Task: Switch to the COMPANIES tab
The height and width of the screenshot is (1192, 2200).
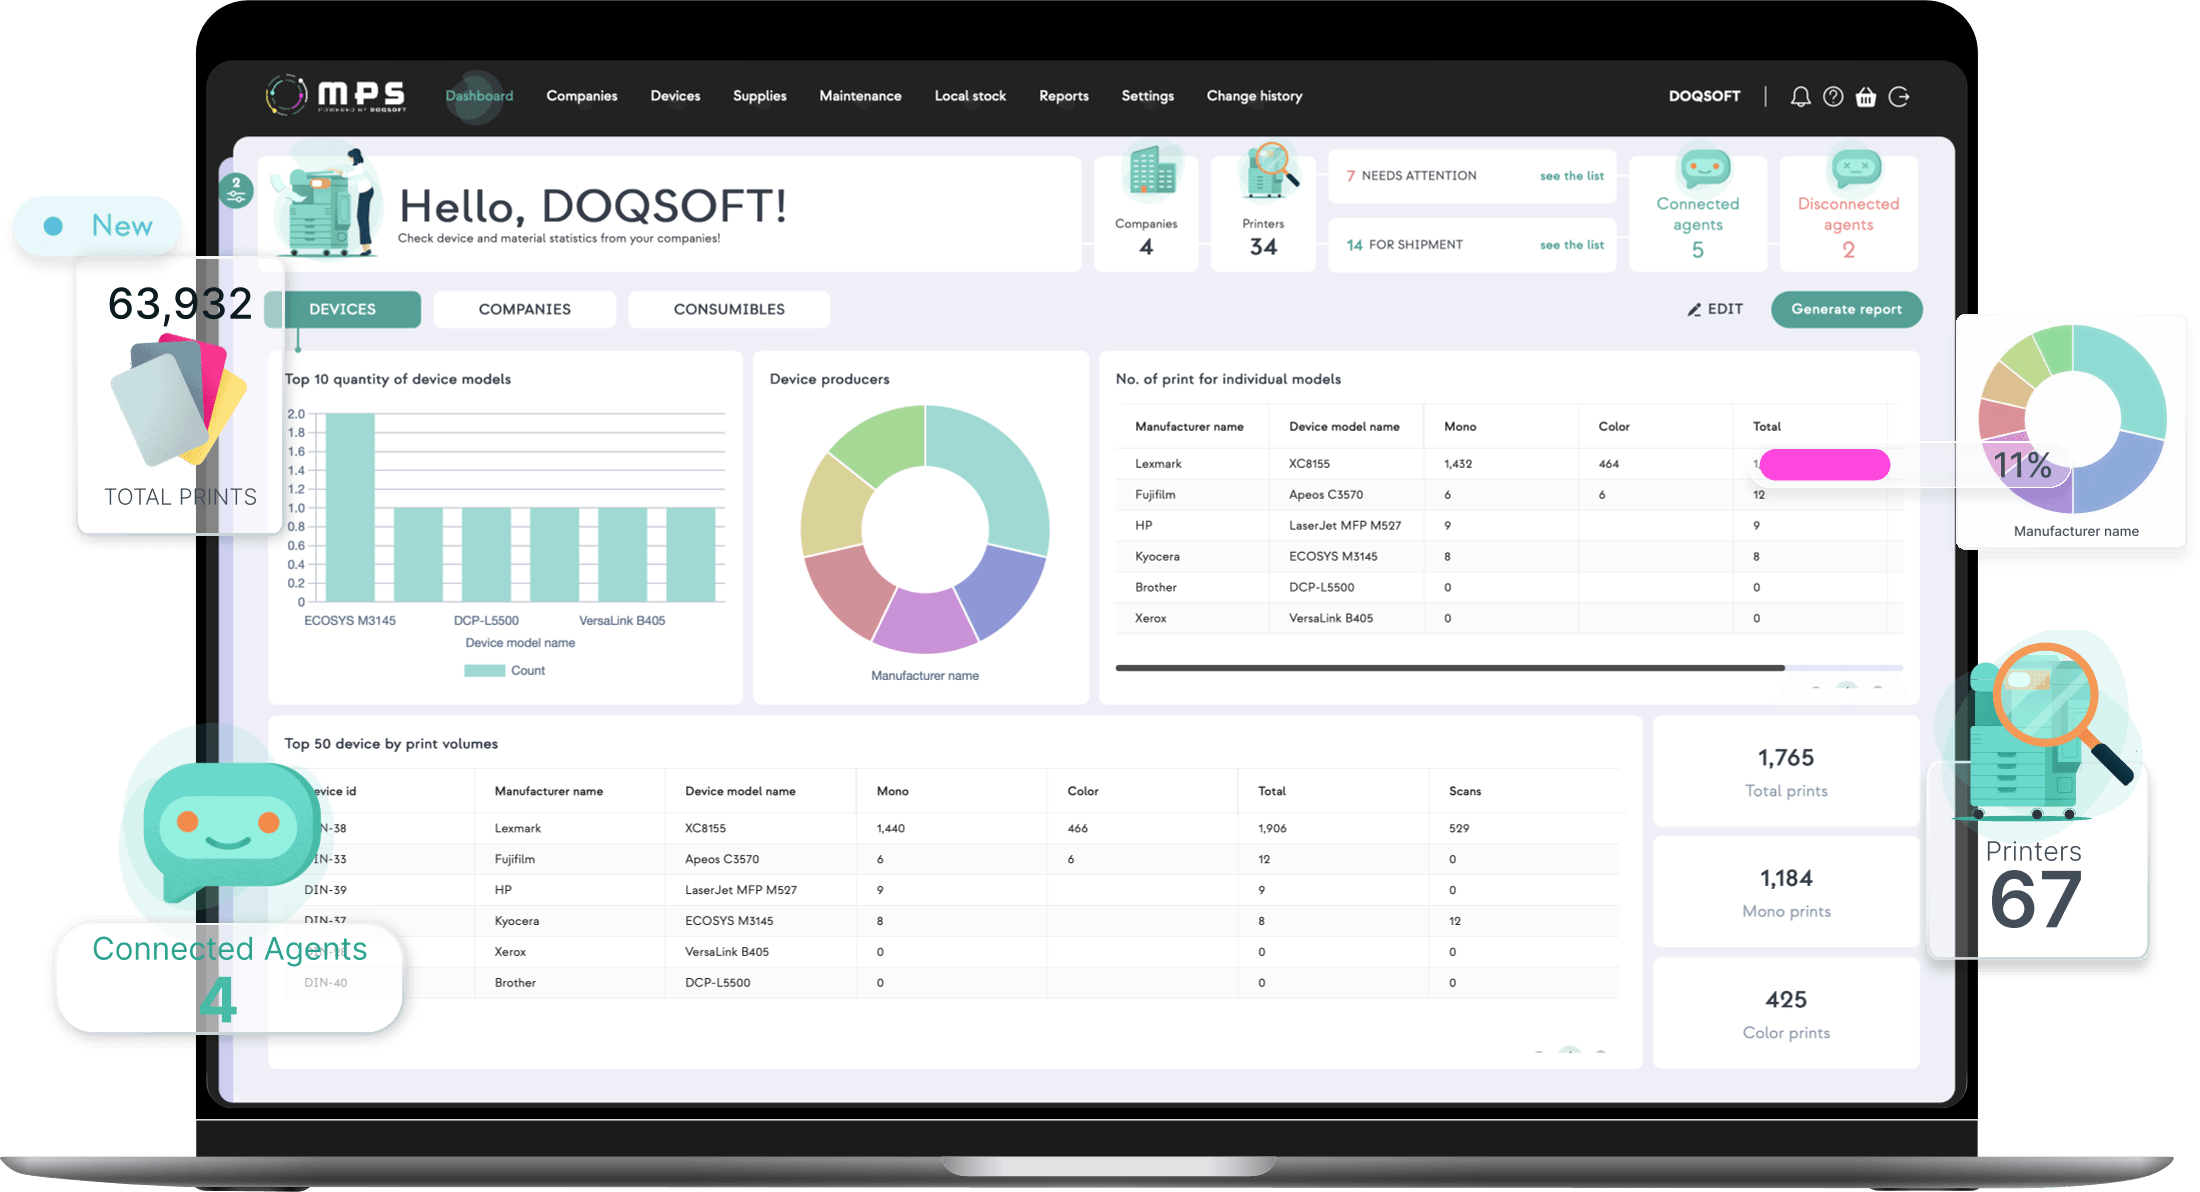Action: 525,309
